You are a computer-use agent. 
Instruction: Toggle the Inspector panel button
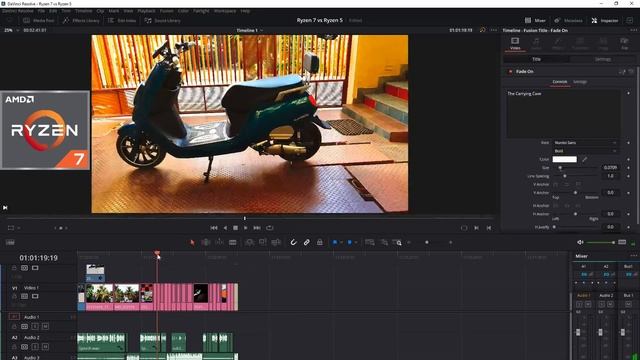[604, 20]
